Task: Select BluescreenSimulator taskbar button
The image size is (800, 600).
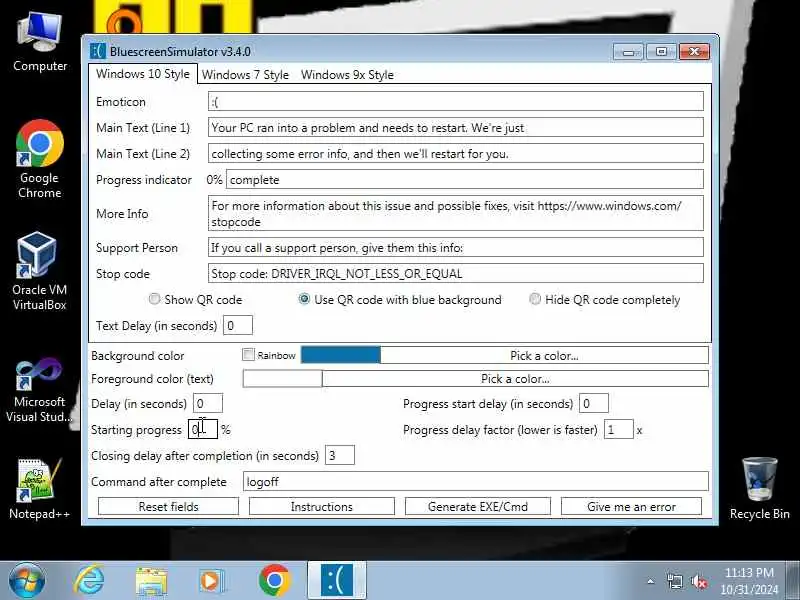Action: tap(337, 581)
